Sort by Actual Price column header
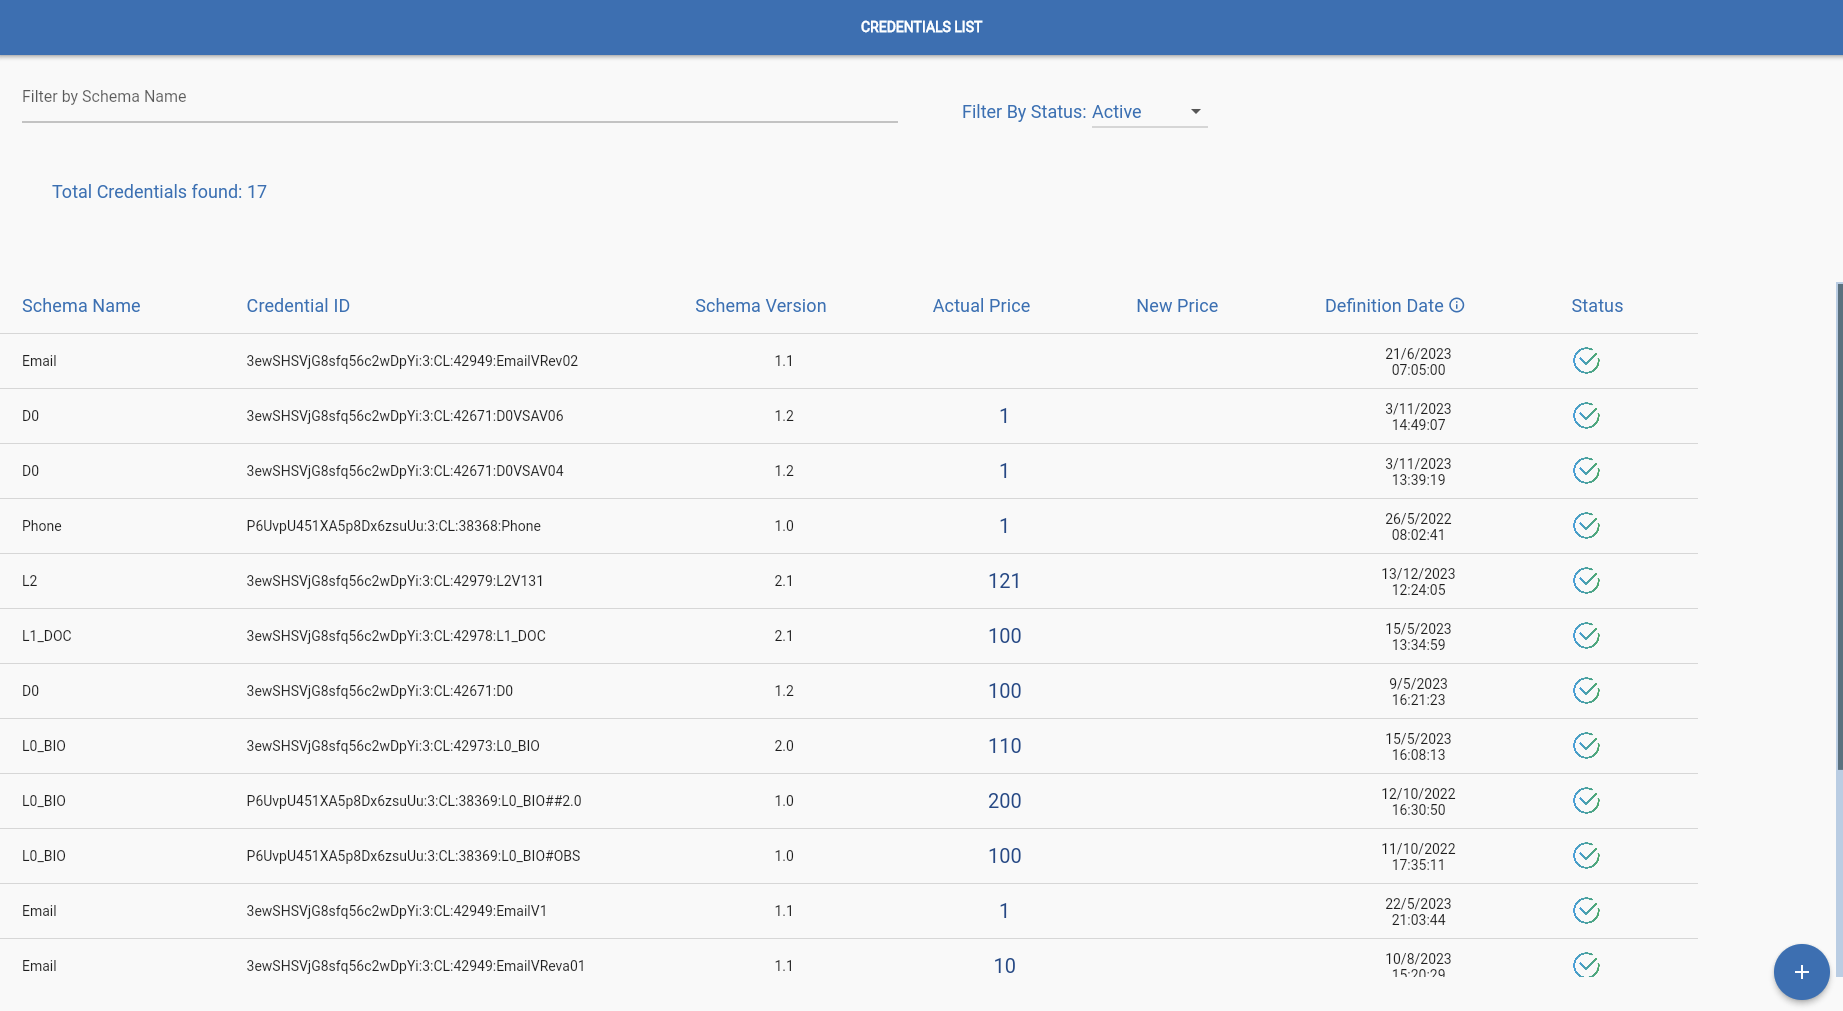 pyautogui.click(x=981, y=306)
